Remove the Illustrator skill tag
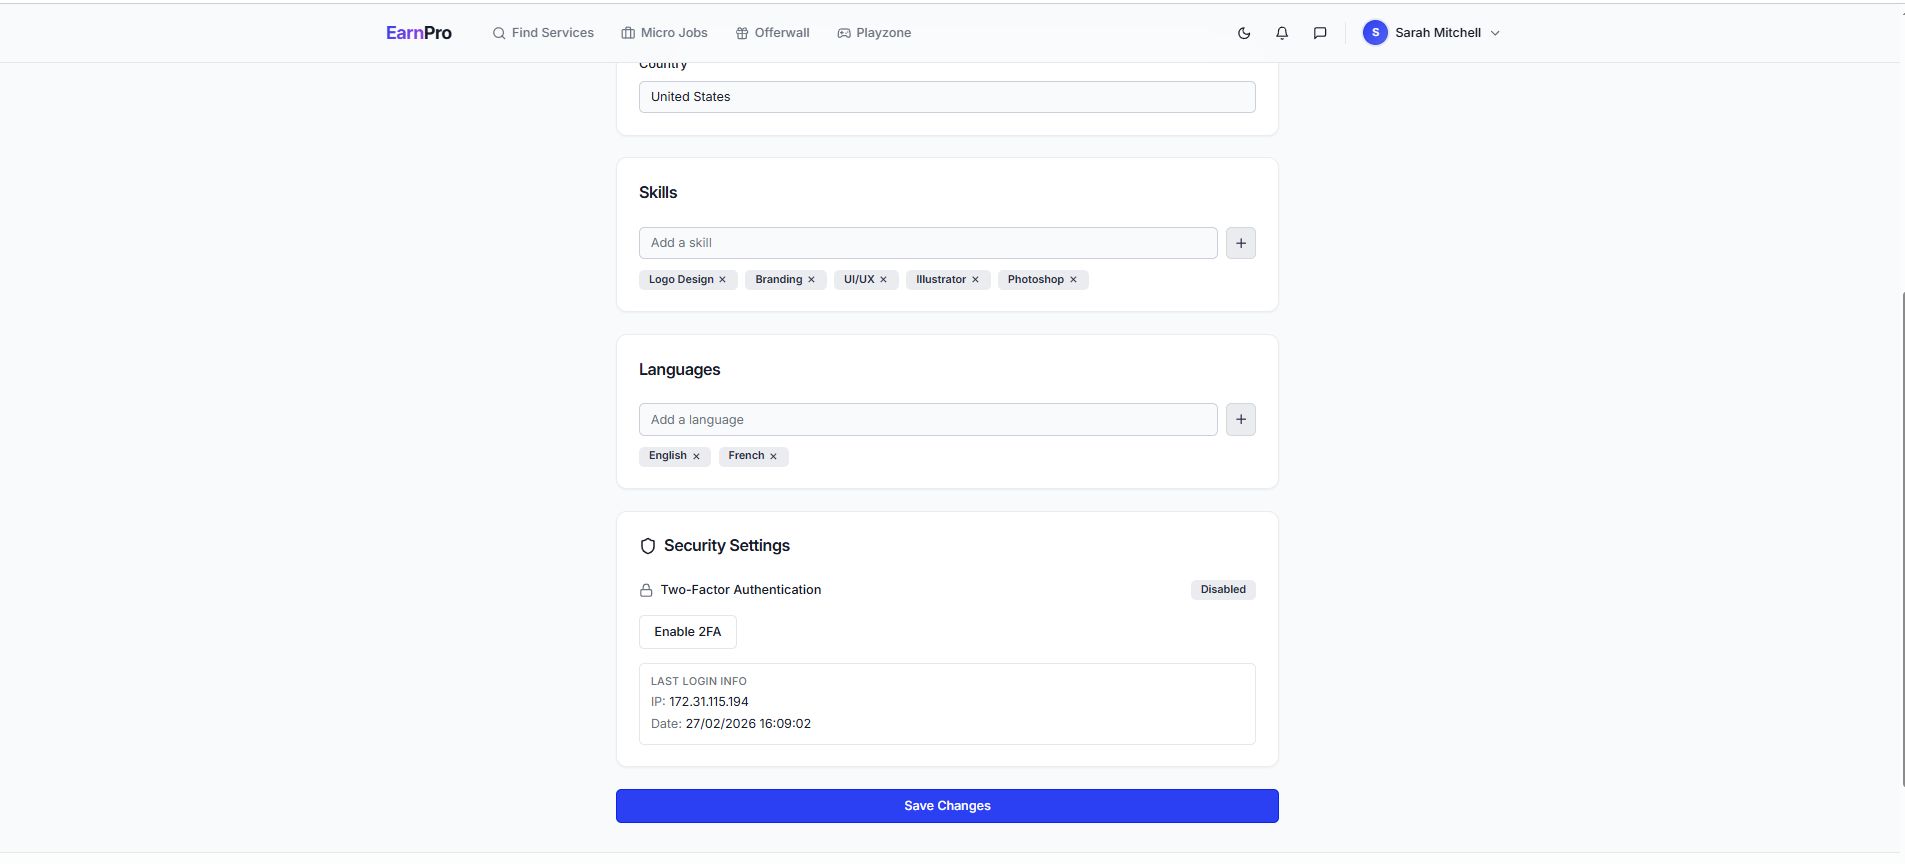Image resolution: width=1905 pixels, height=864 pixels. (975, 280)
